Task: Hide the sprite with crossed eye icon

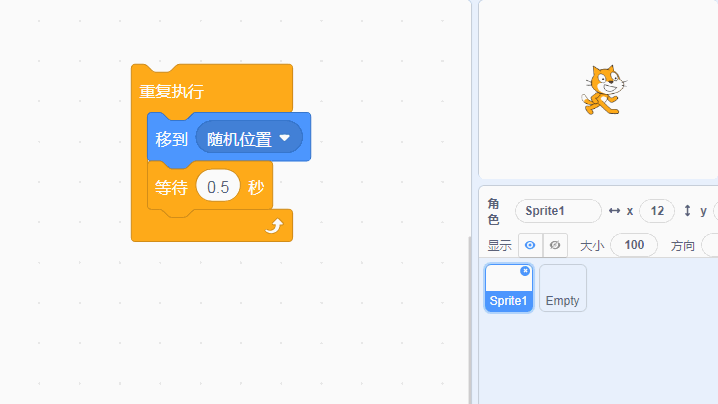Action: (x=555, y=246)
